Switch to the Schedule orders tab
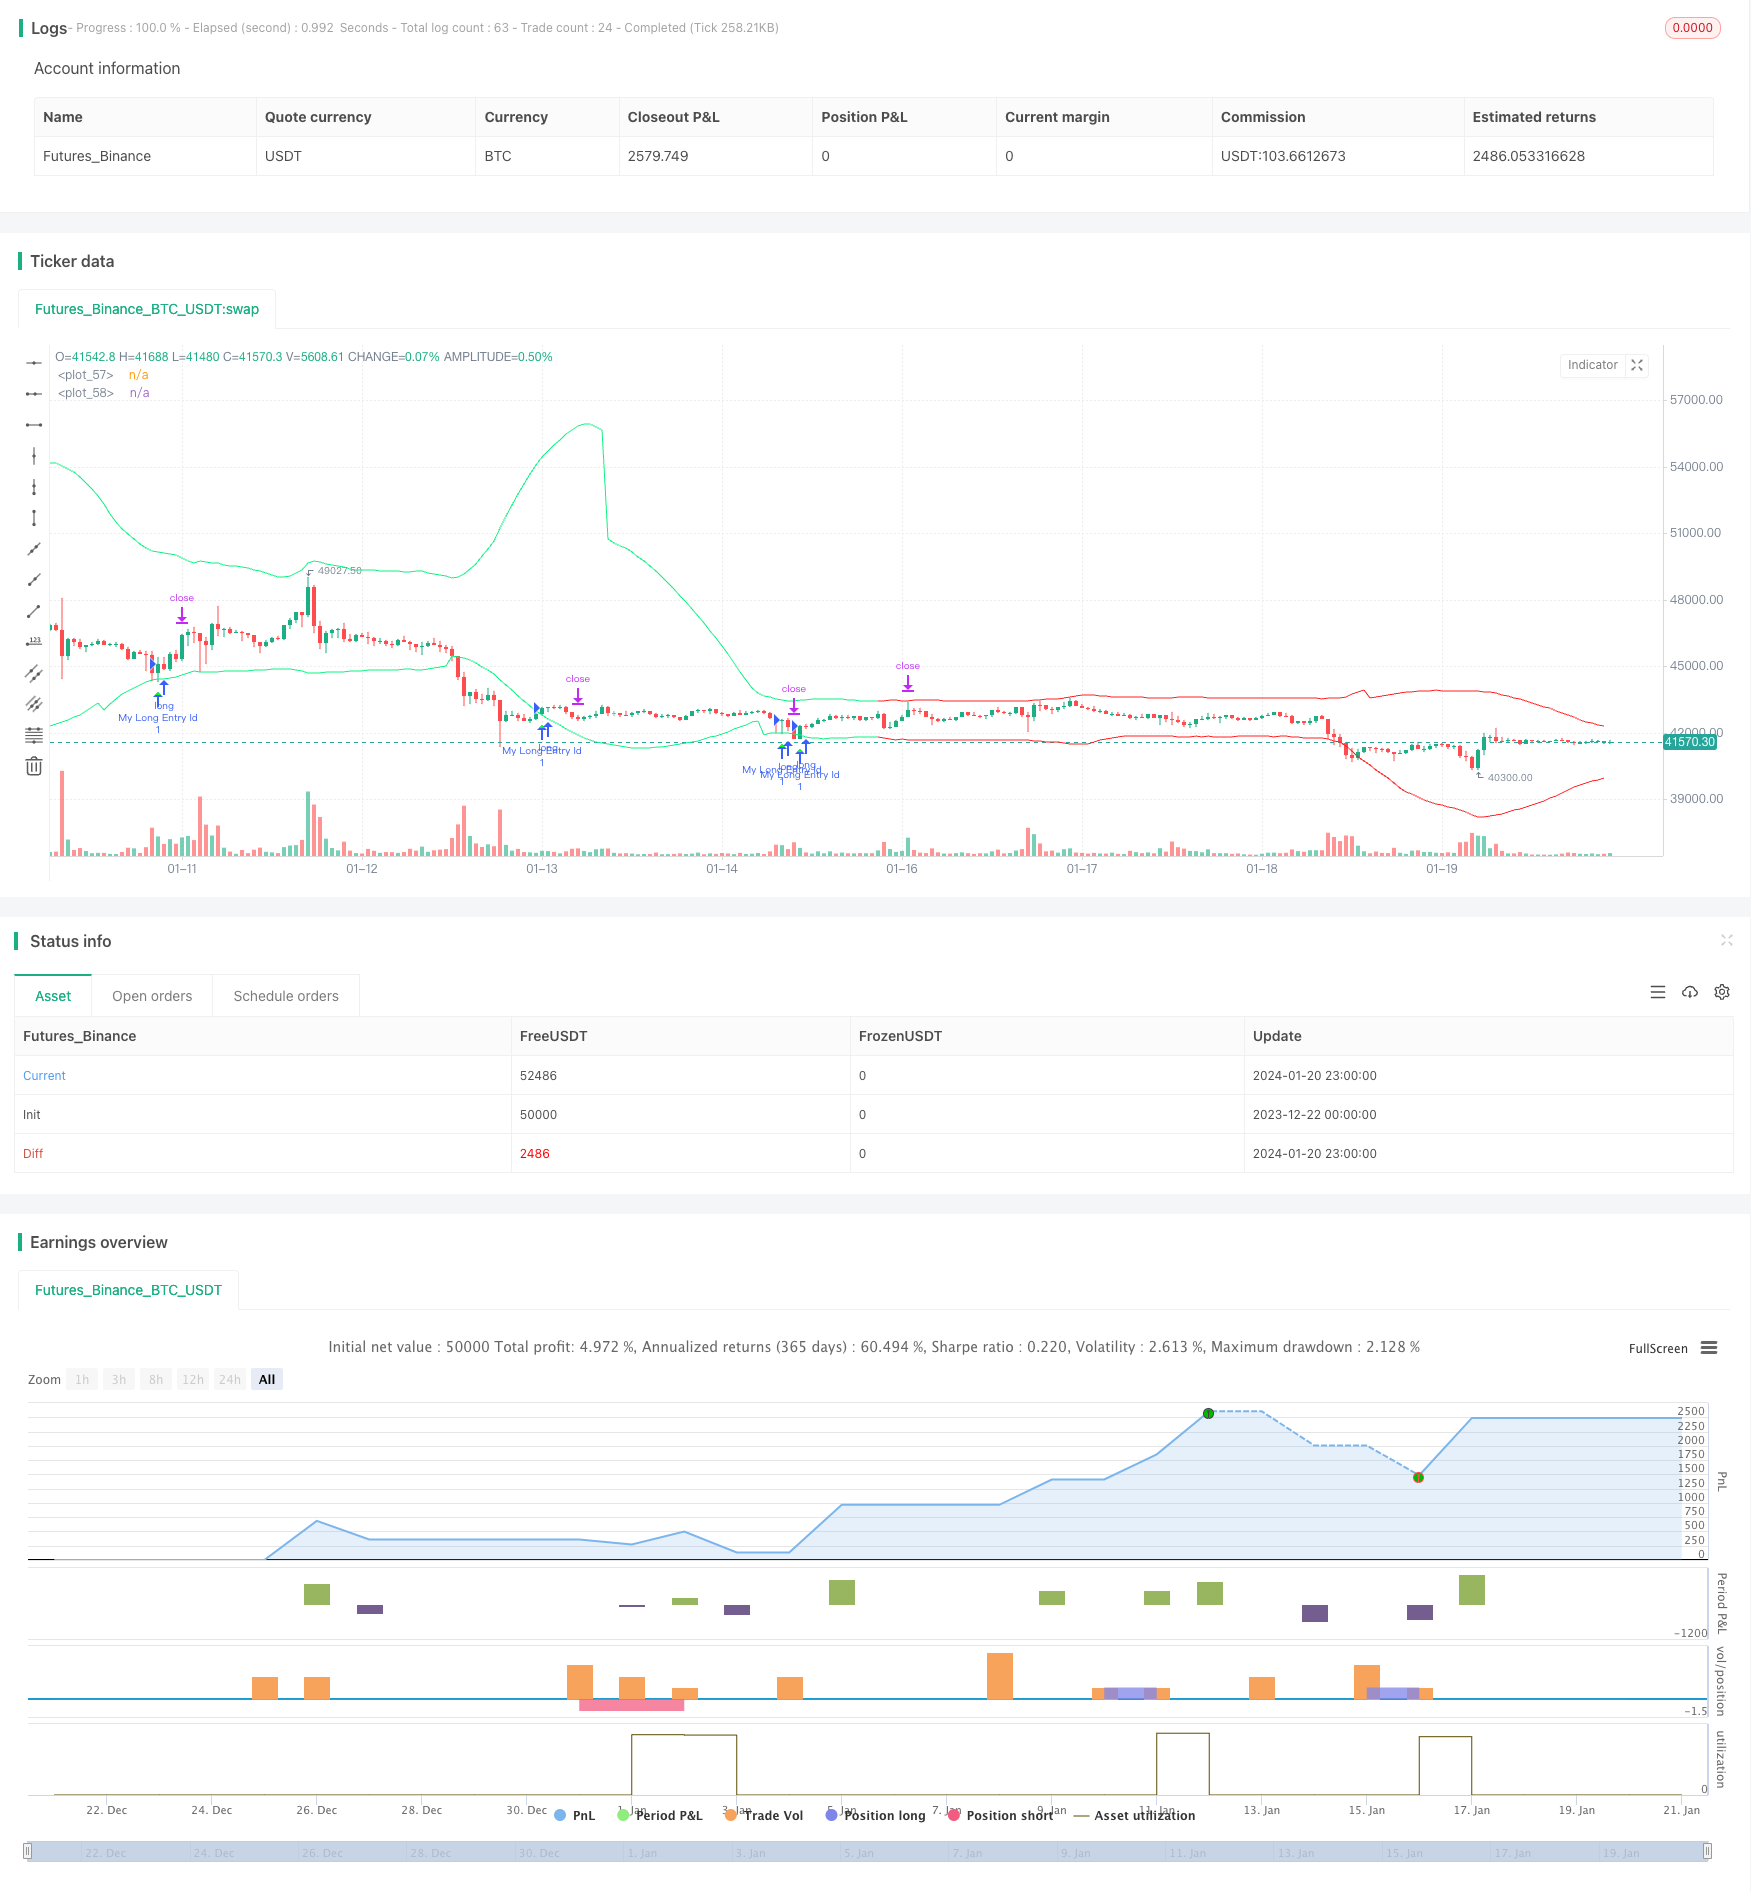Viewport: 1751px width, 1892px height. (286, 996)
